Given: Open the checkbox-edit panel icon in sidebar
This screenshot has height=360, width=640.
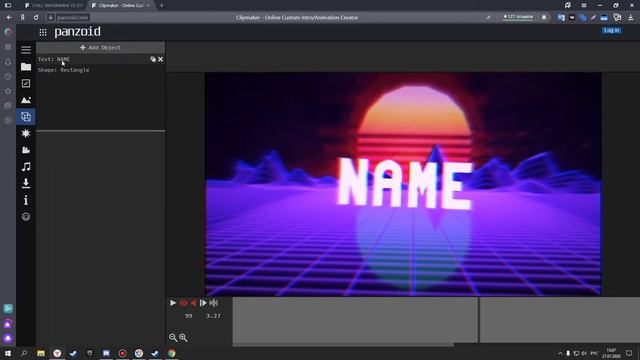Looking at the screenshot, I should click(x=26, y=83).
